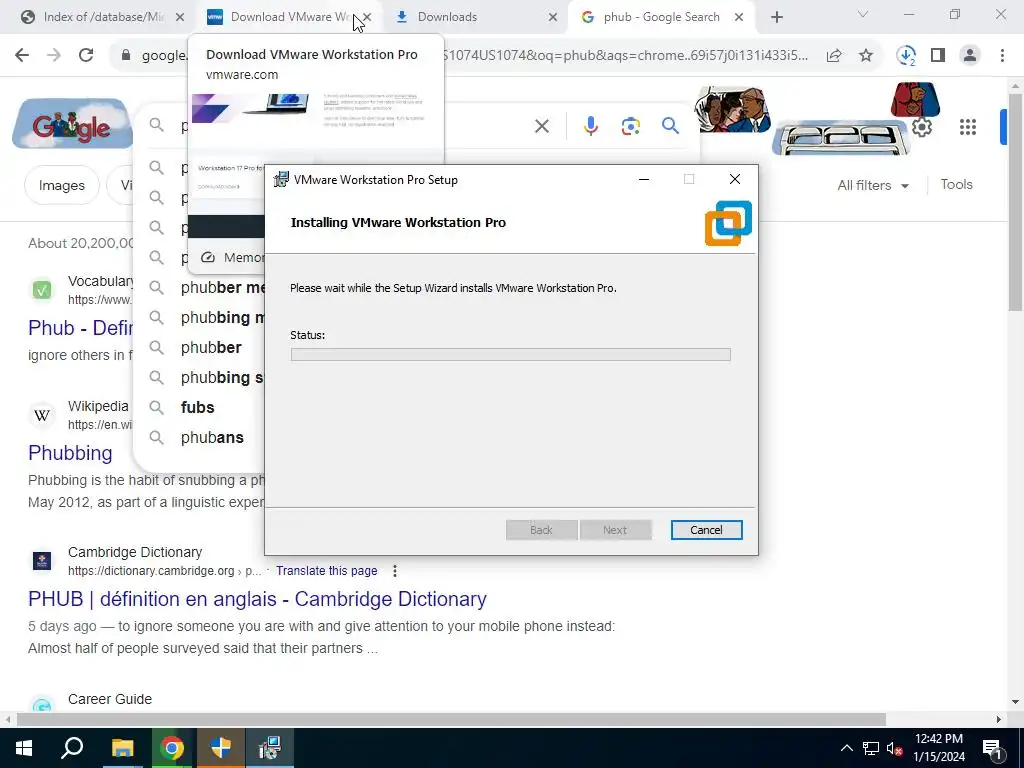Open Windows taskbar search

[72, 748]
